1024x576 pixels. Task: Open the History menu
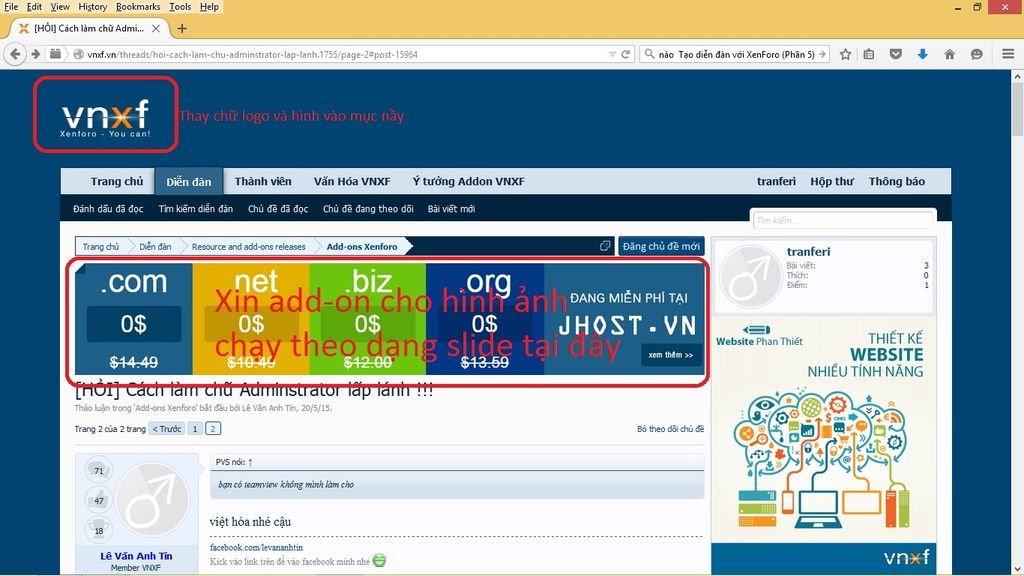pyautogui.click(x=93, y=7)
